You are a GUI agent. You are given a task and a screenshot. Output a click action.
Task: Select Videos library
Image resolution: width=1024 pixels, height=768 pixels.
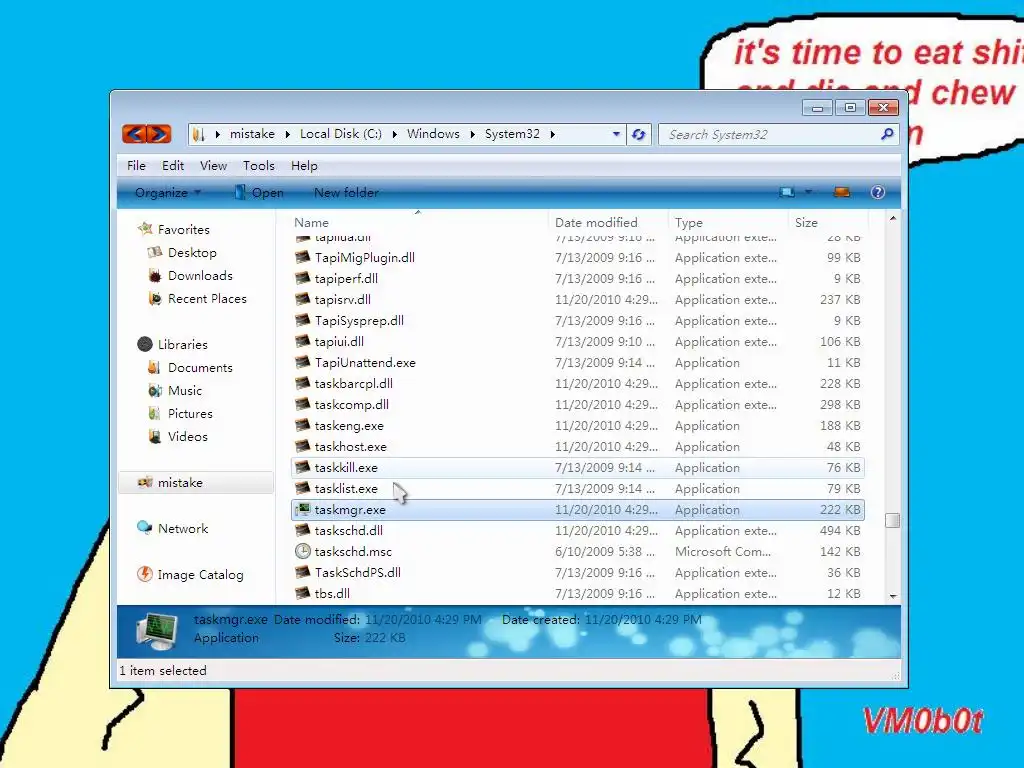[x=178, y=436]
